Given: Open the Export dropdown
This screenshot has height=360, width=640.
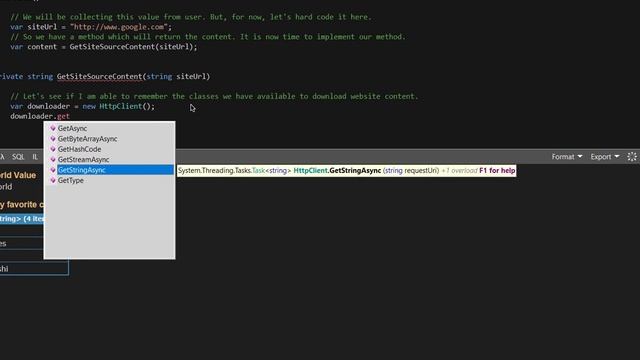Looking at the screenshot, I should 604,157.
